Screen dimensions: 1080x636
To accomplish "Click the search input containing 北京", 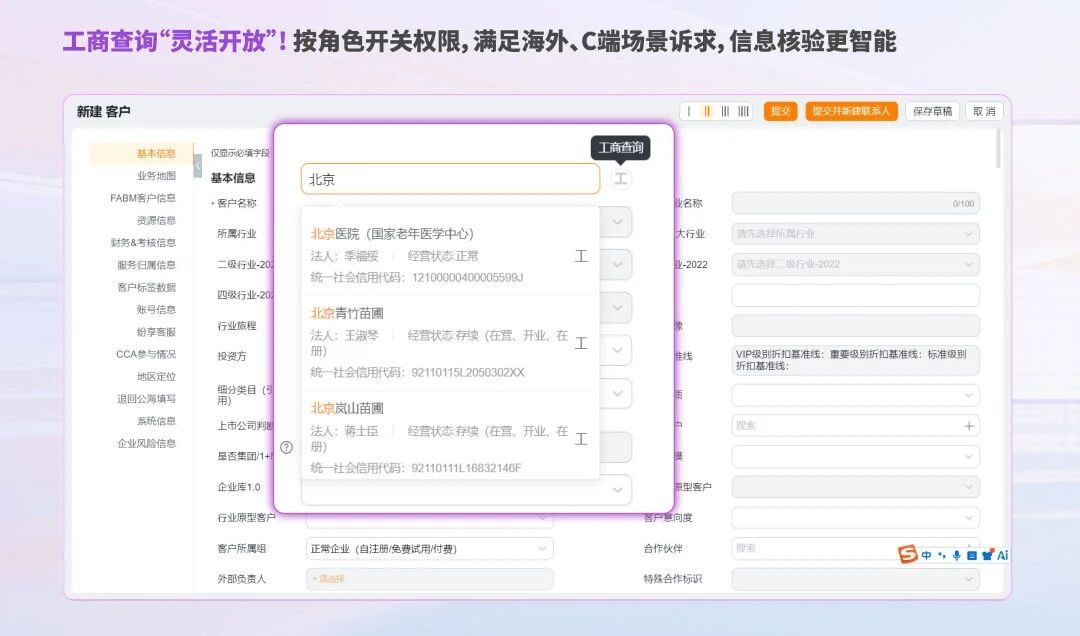I will click(x=450, y=180).
